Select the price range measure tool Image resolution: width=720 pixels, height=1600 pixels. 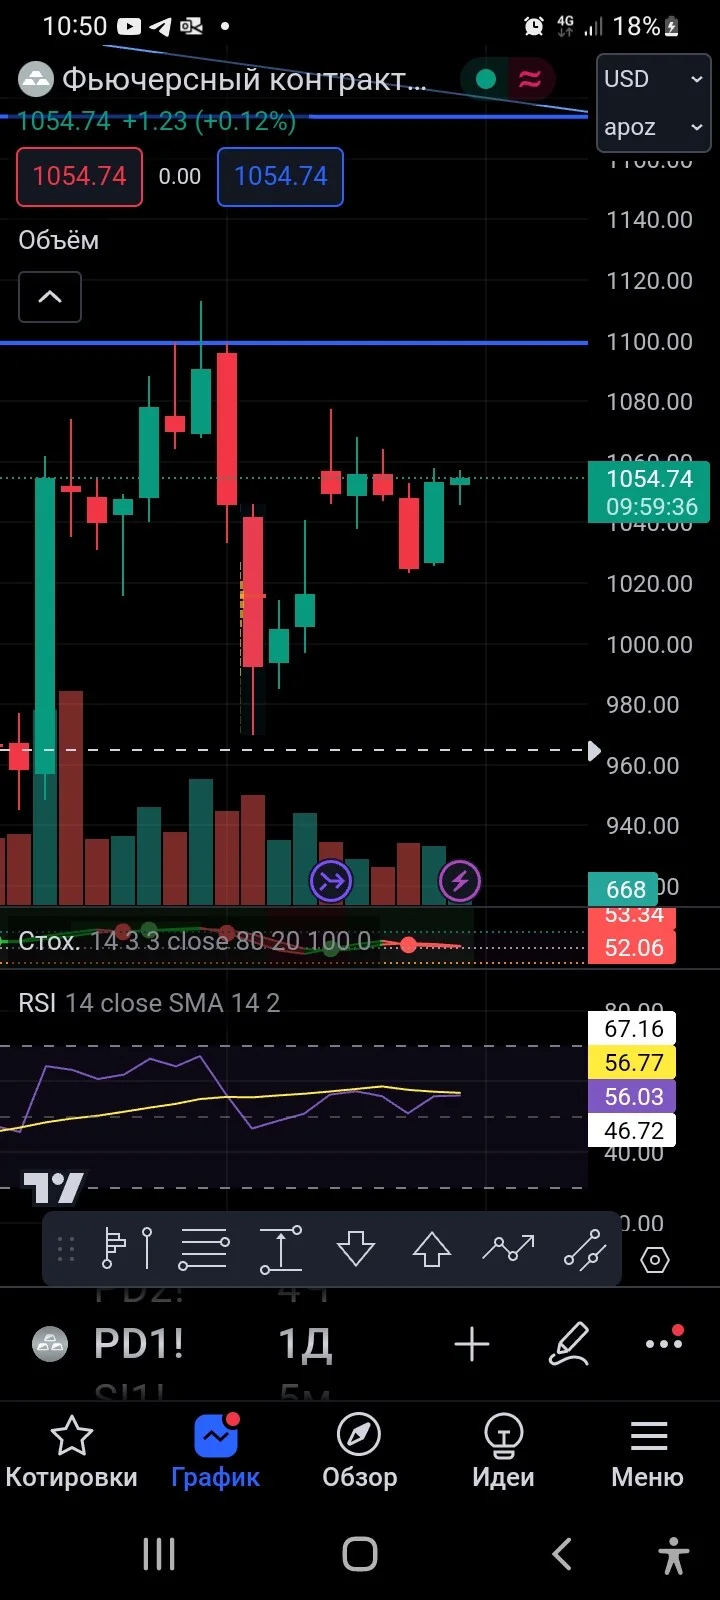click(x=281, y=1249)
